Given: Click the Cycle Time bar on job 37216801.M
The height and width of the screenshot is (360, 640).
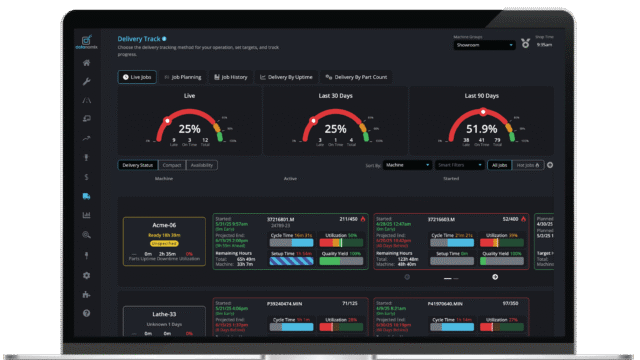Looking at the screenshot, I should point(291,243).
